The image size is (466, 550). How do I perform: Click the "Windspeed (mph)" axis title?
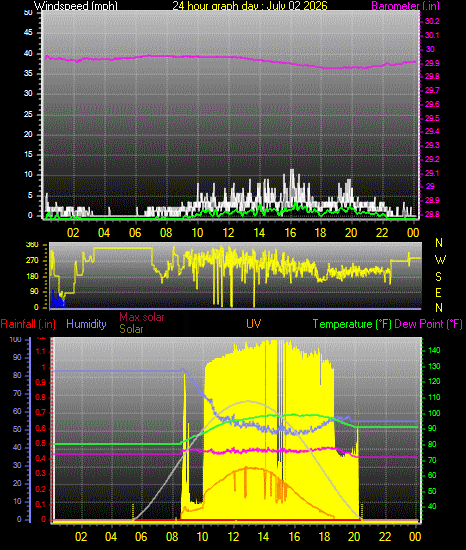coord(76,6)
